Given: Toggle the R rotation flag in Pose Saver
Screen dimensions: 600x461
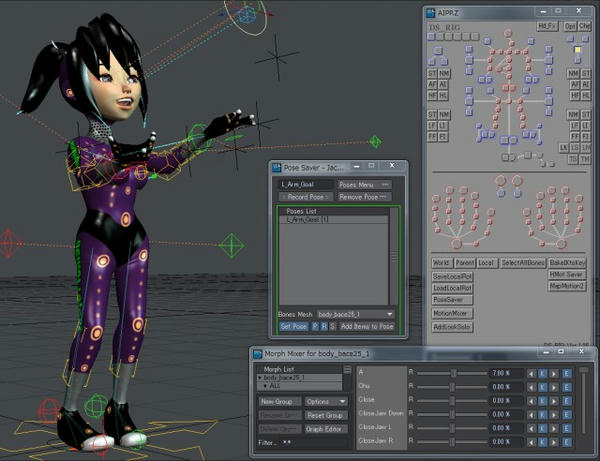Looking at the screenshot, I should pos(324,326).
